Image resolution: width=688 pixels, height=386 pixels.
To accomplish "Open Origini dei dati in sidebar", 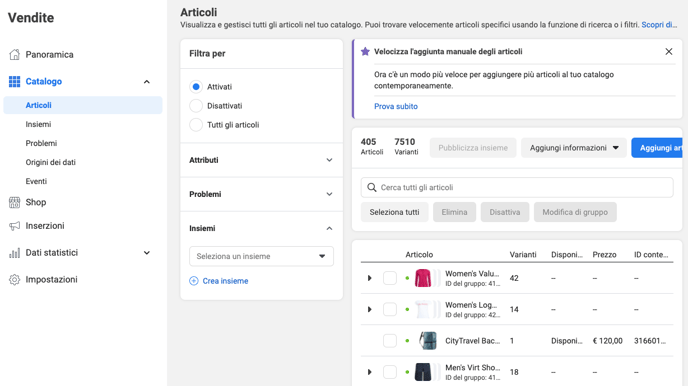I will tap(50, 162).
